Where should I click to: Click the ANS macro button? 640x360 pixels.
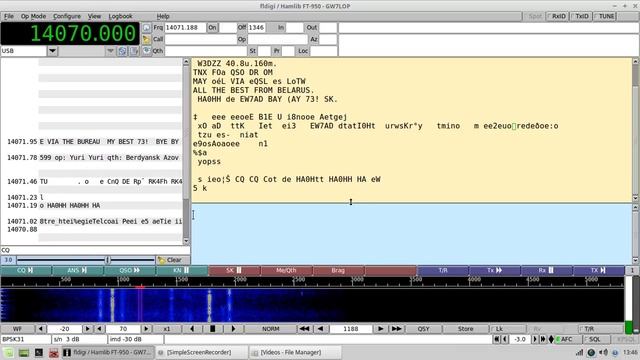click(x=78, y=270)
